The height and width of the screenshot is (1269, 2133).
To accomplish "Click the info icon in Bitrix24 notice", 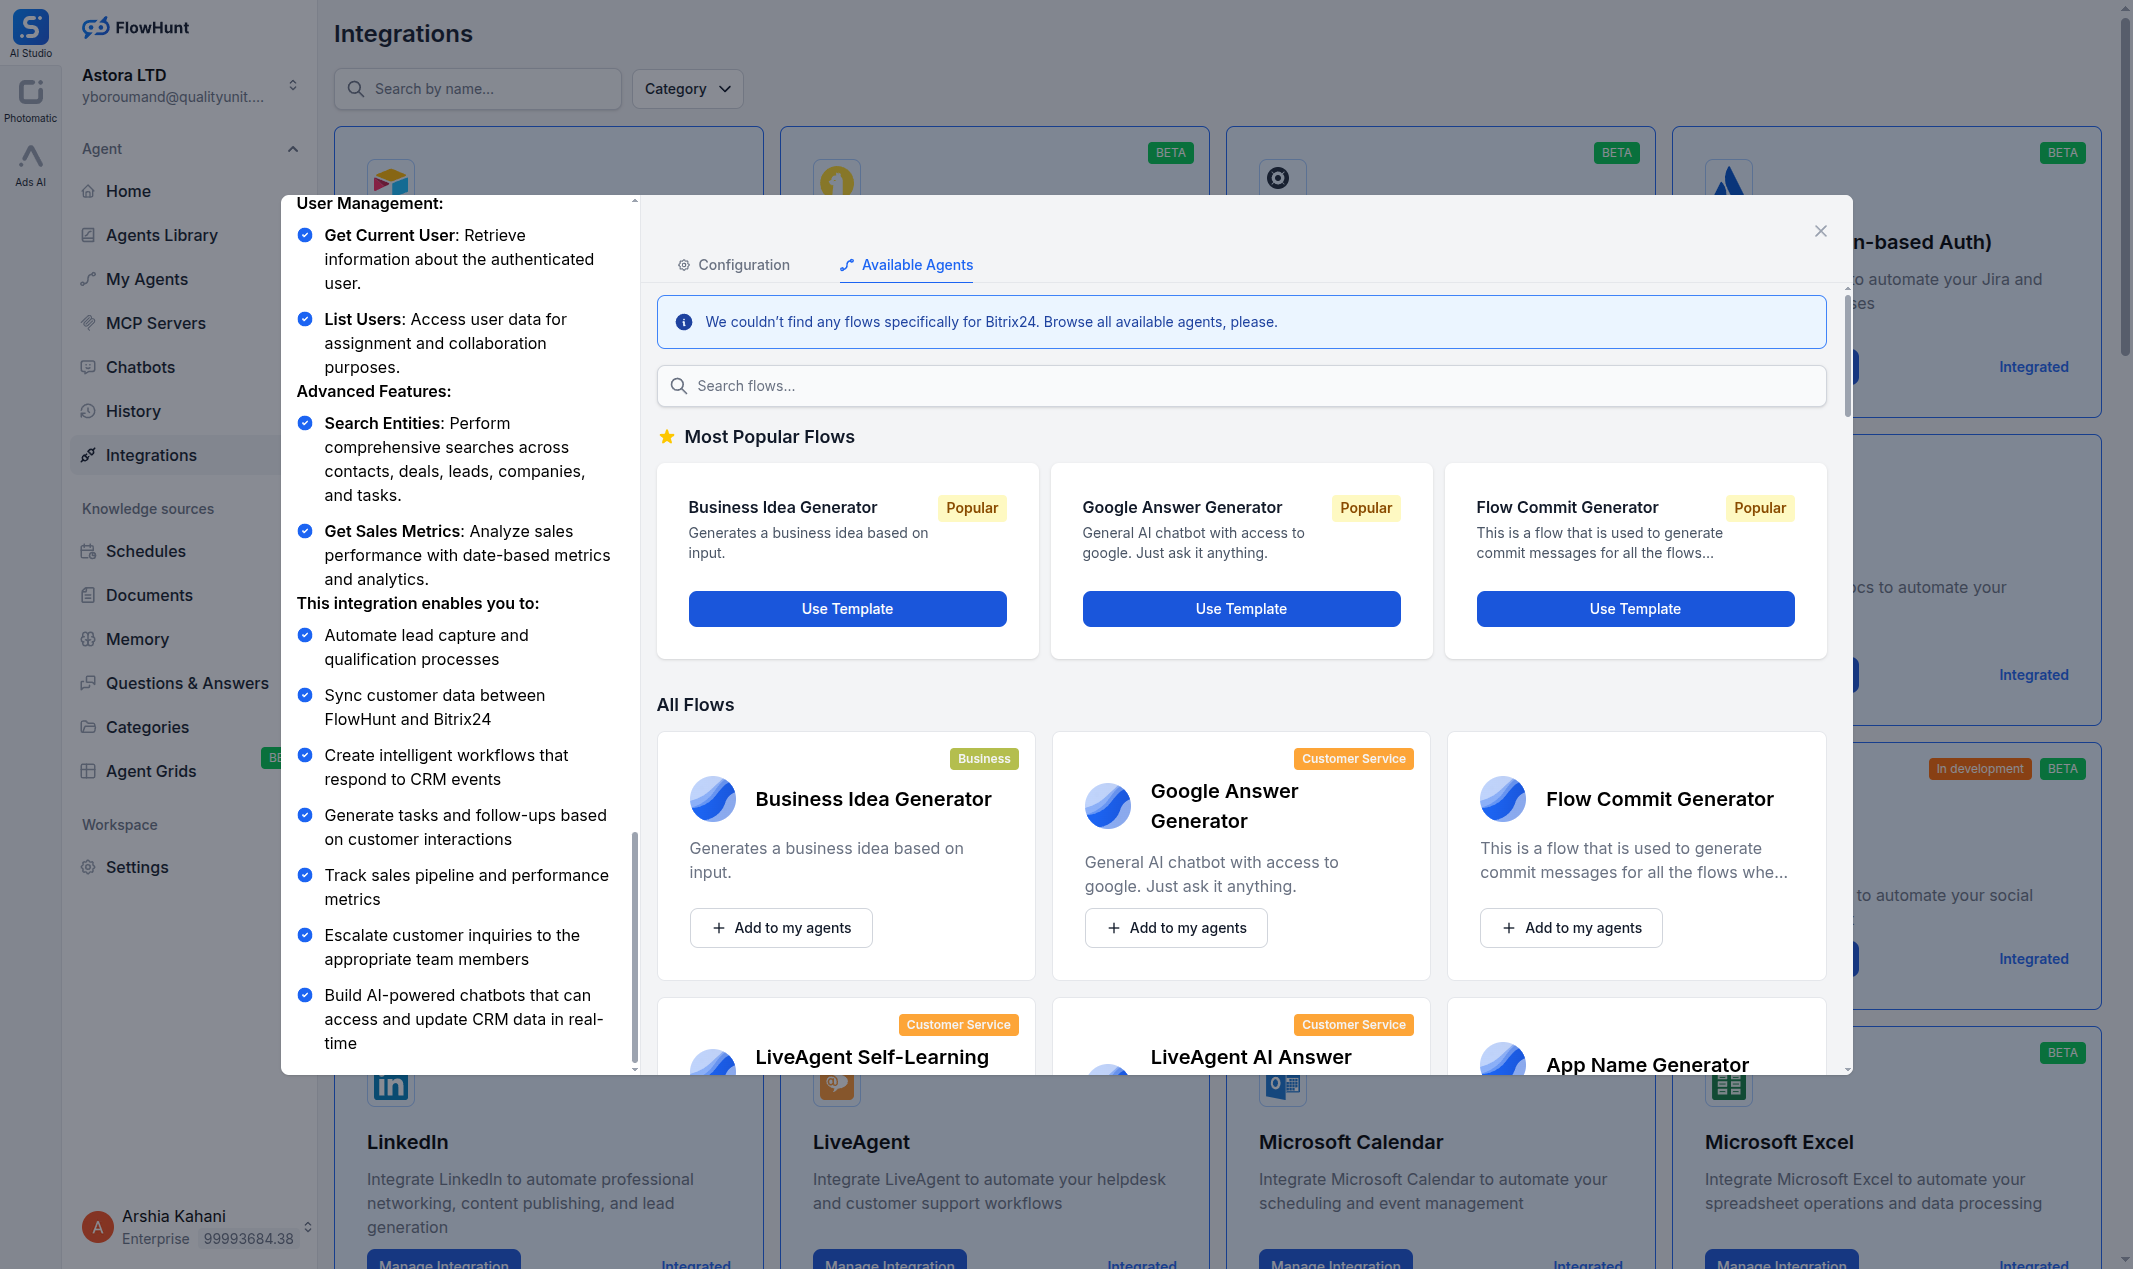I will click(684, 322).
